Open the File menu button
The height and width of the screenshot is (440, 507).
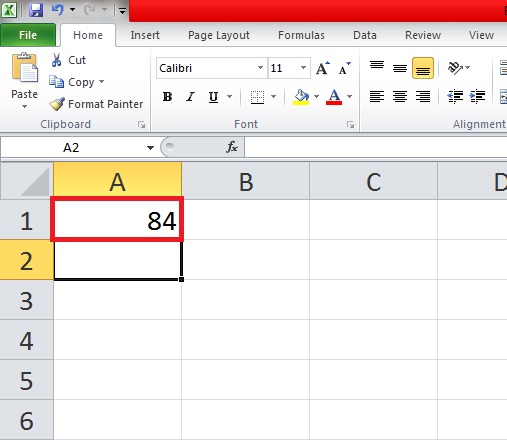(28, 35)
